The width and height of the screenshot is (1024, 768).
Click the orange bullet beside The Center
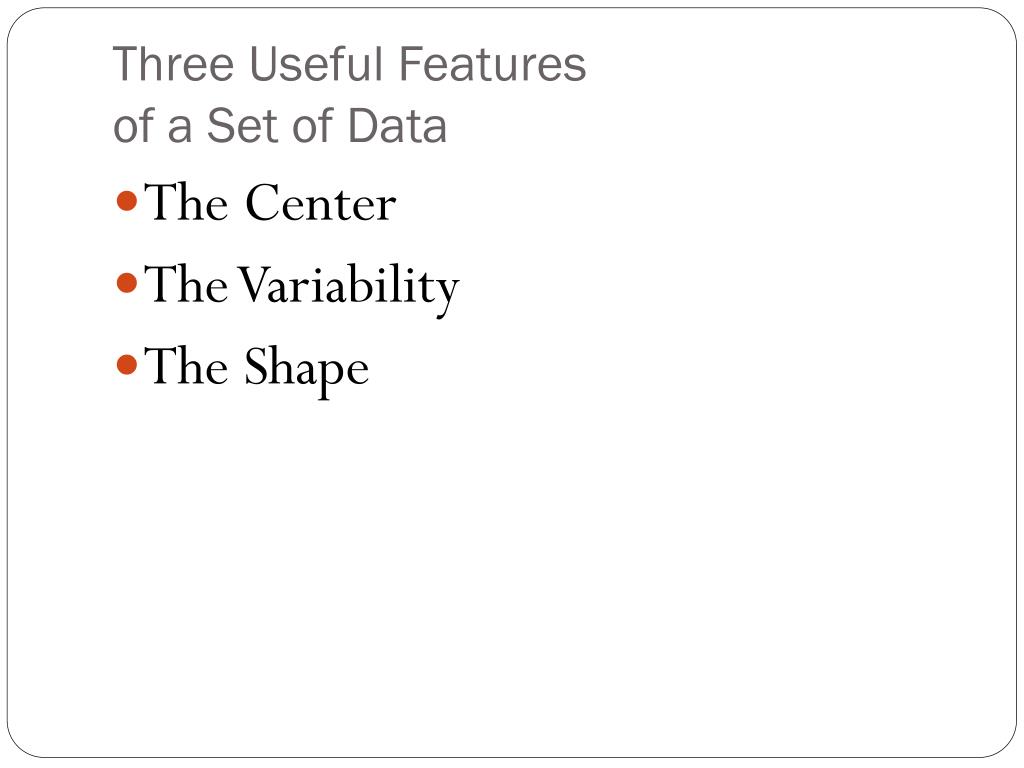click(x=126, y=202)
